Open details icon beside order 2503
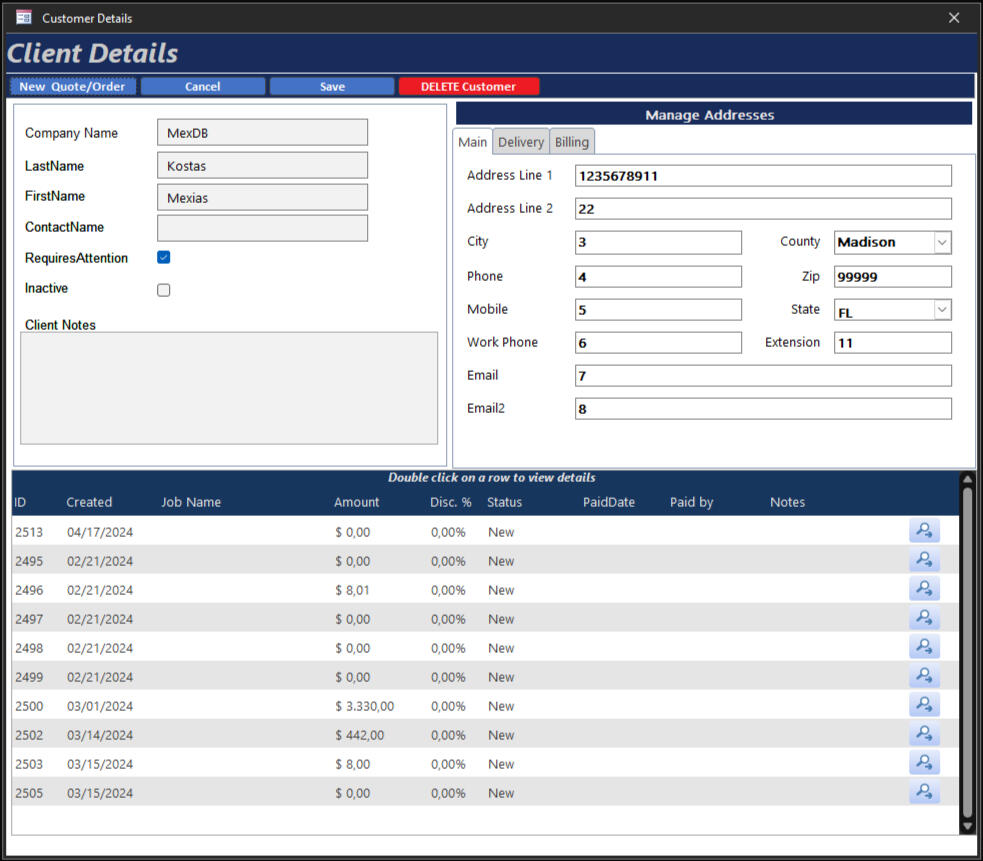The image size is (983, 861). click(923, 762)
